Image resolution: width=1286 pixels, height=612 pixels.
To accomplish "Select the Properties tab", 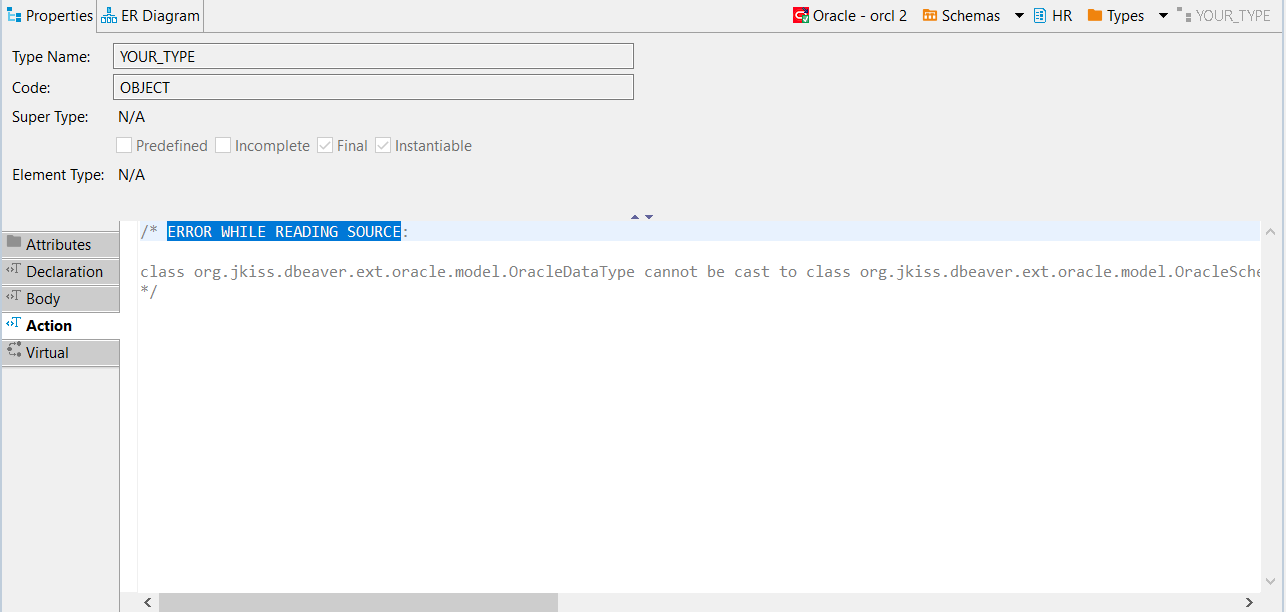I will (50, 15).
